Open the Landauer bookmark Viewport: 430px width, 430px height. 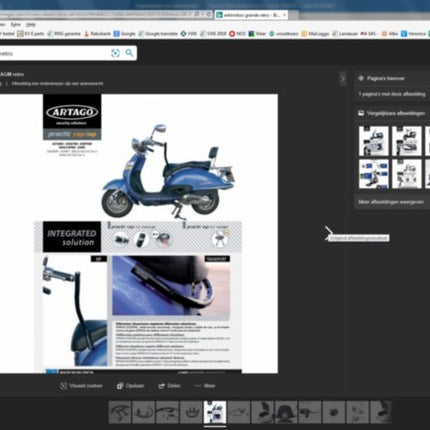345,34
